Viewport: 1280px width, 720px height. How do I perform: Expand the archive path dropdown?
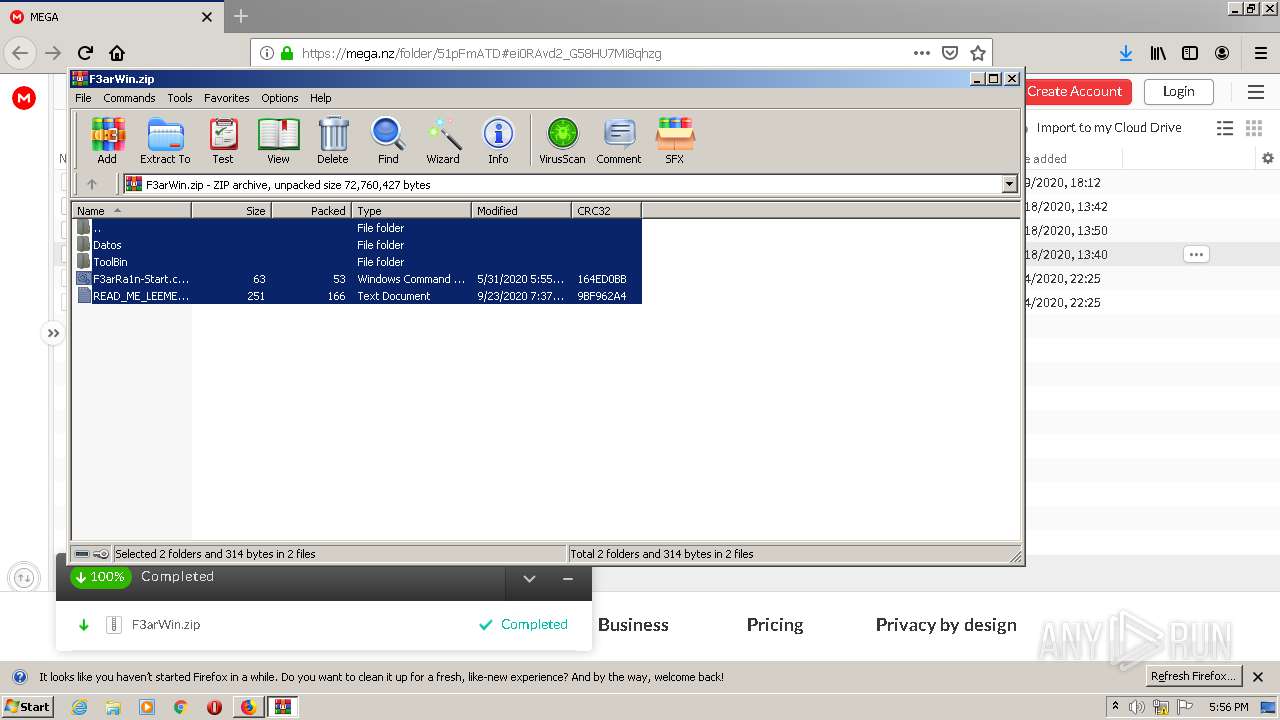[1009, 184]
